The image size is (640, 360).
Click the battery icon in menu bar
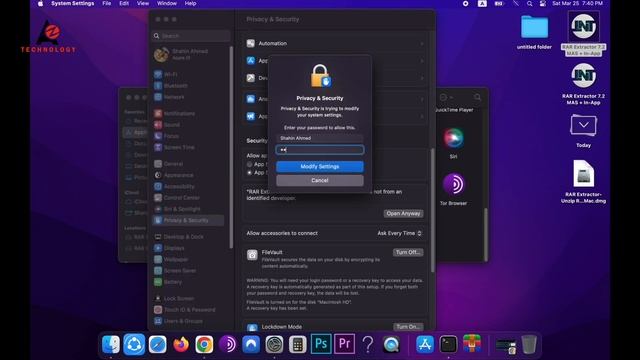click(499, 3)
